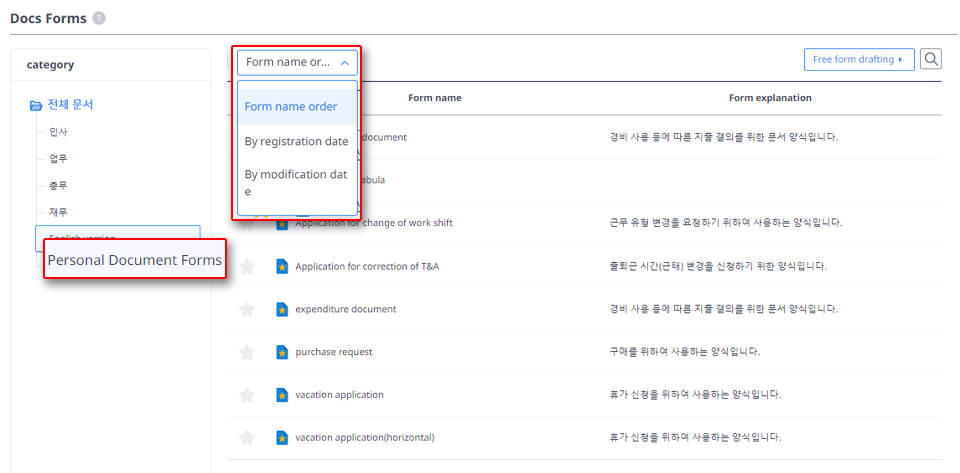Favorite the purchase request form

click(x=247, y=352)
